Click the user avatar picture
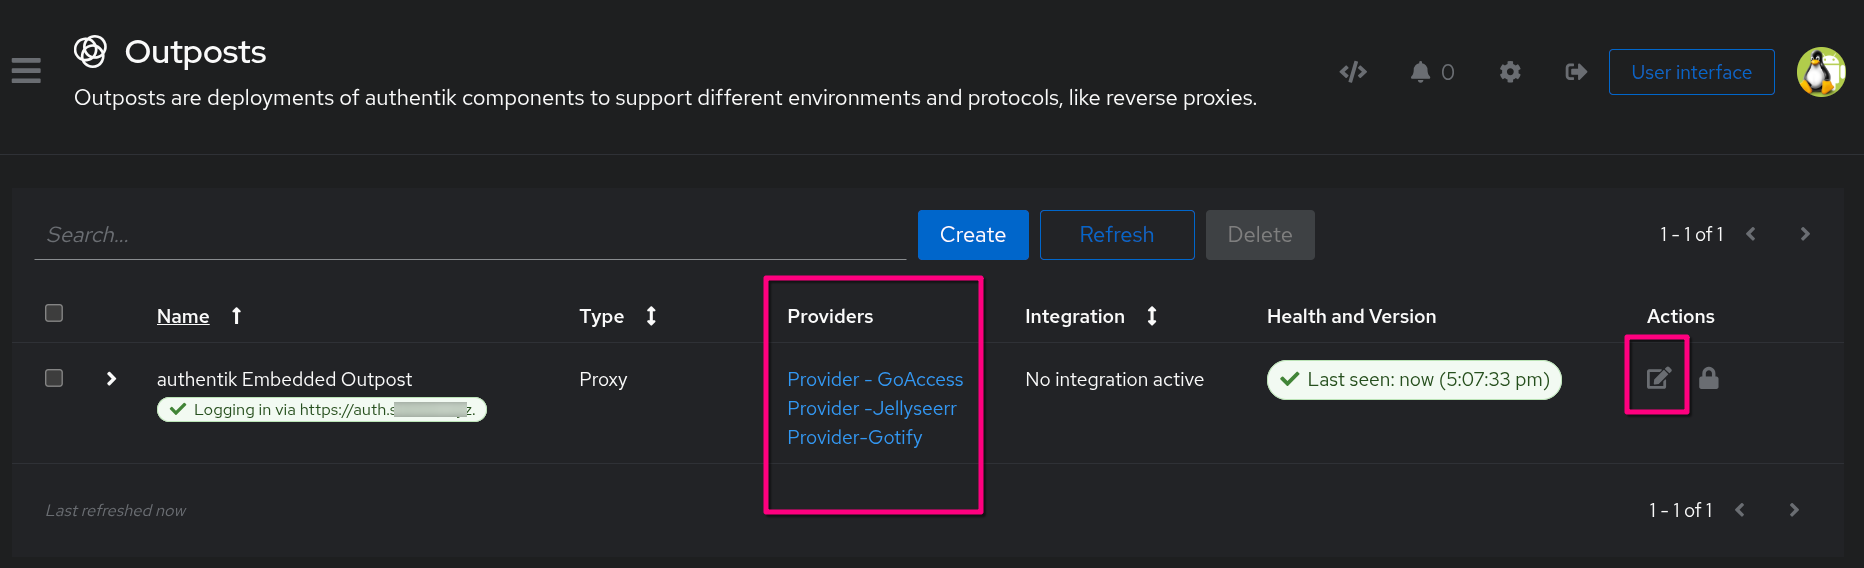 point(1821,72)
